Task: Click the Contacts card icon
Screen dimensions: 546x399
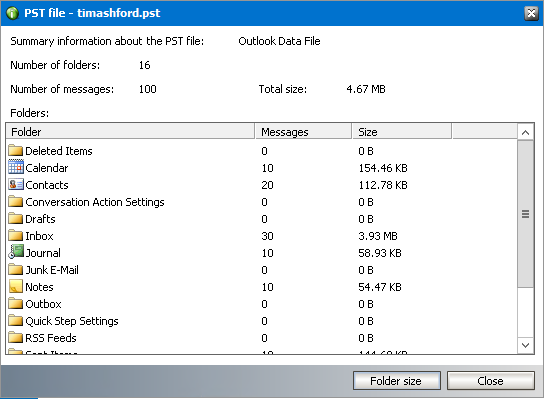Action: 16,185
